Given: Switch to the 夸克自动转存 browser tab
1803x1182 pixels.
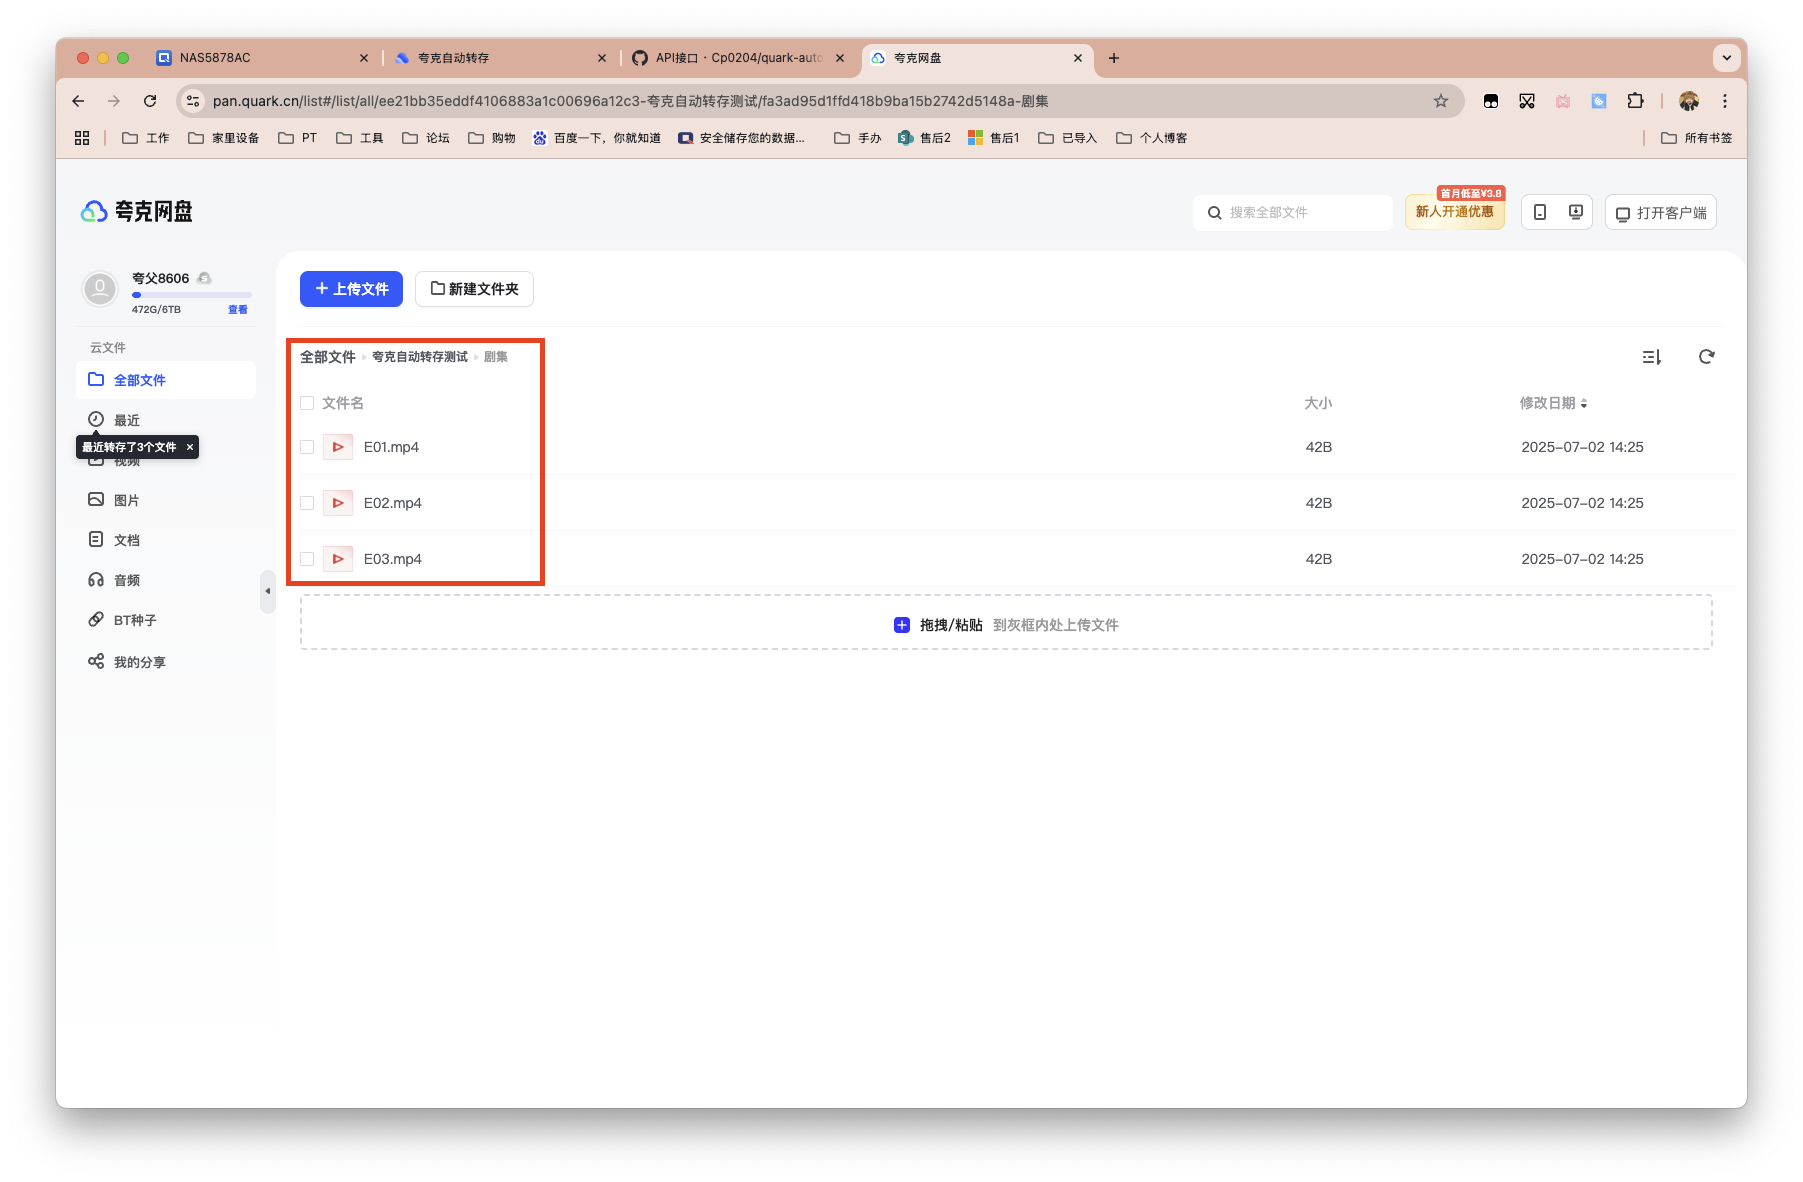Looking at the screenshot, I should click(x=497, y=58).
